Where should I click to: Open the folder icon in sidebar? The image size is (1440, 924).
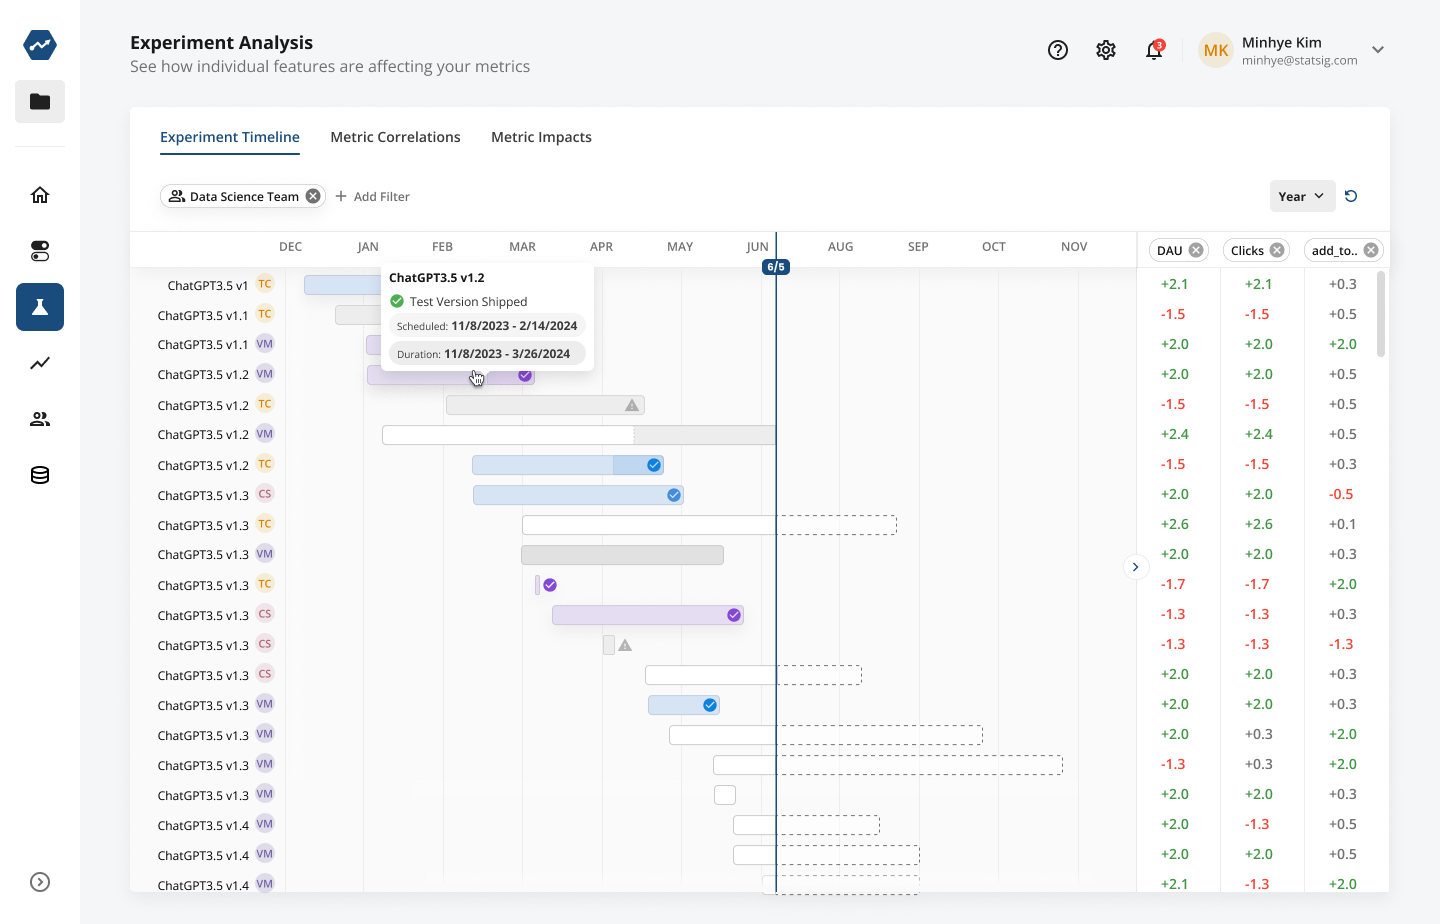click(40, 101)
